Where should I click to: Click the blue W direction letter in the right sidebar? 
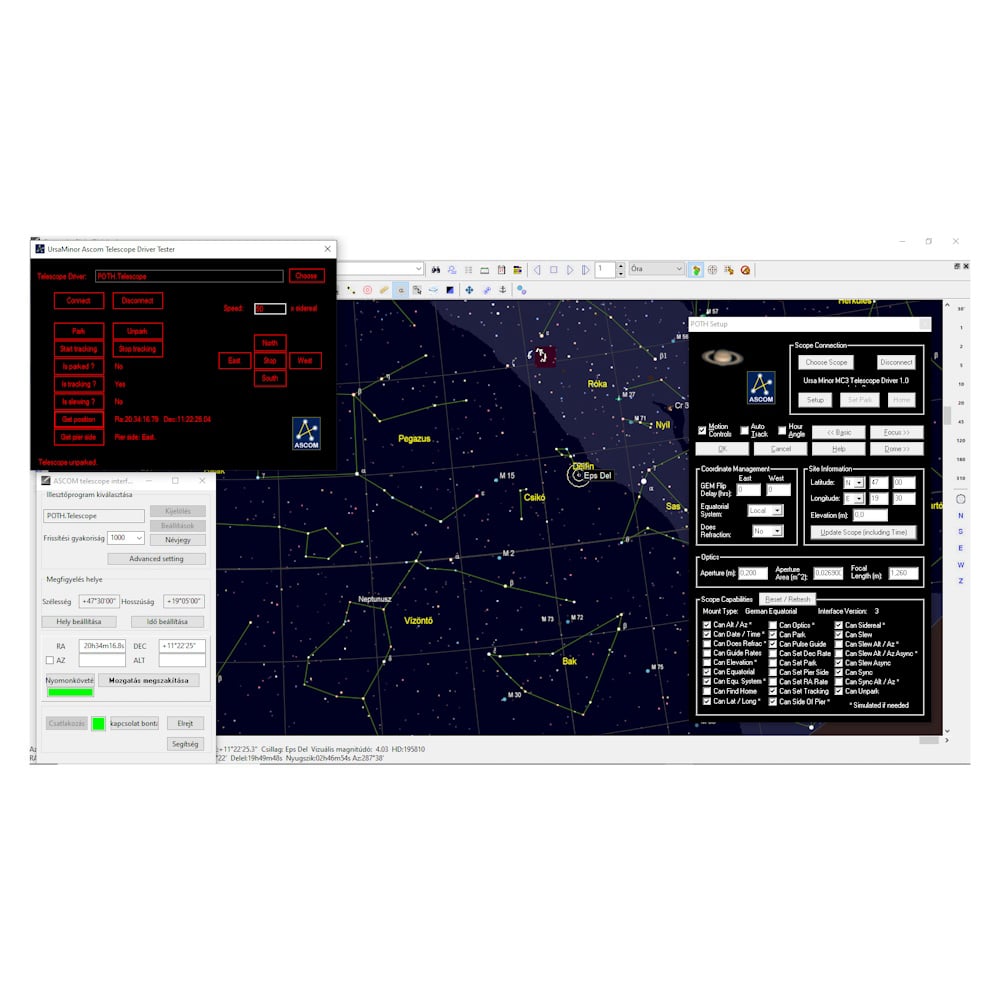pyautogui.click(x=960, y=564)
